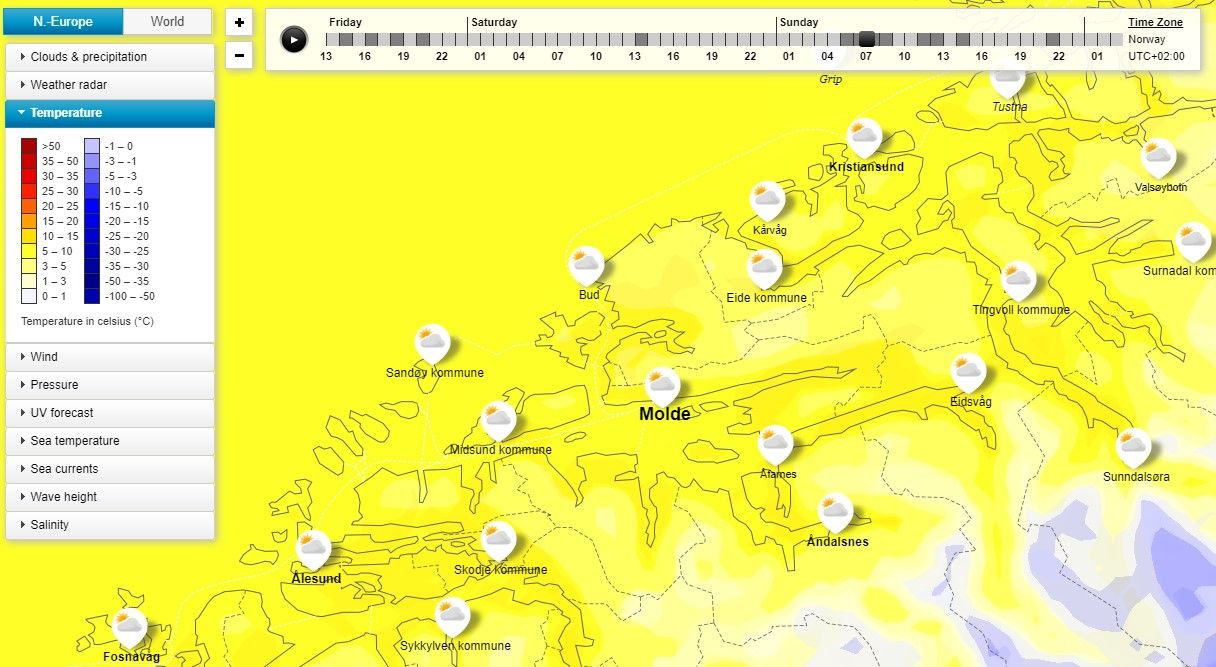1216x667 pixels.
Task: Click the Kristiansund weather pin
Action: click(864, 136)
